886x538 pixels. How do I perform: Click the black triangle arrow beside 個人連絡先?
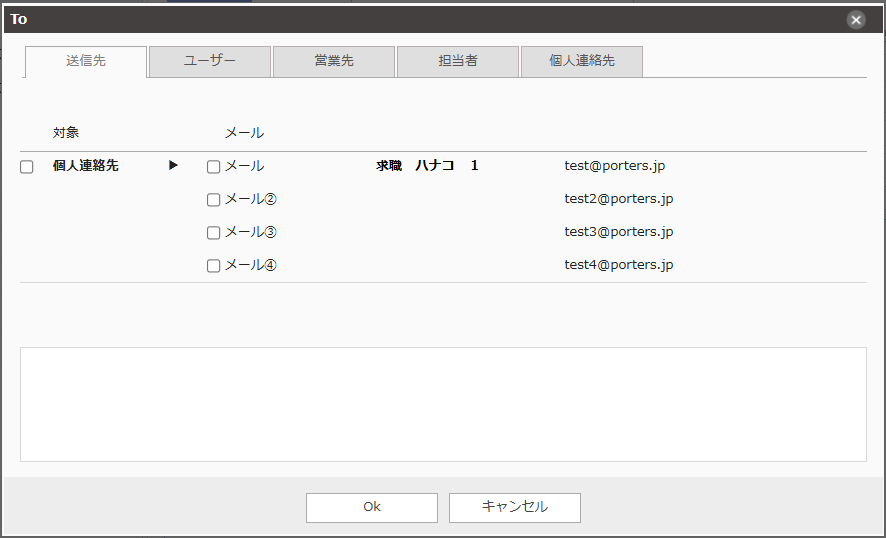coord(173,166)
